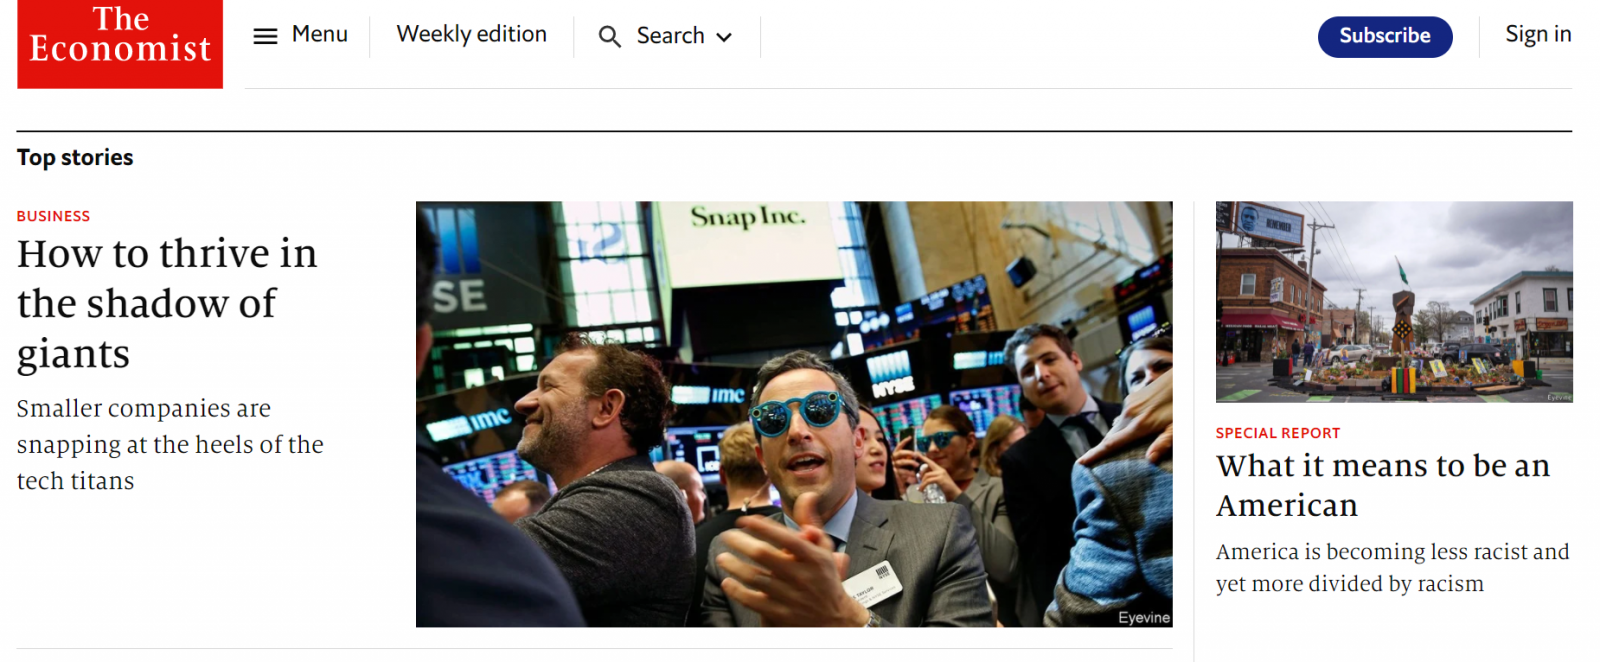
Task: Click the blue Subscribe button
Action: coord(1385,37)
